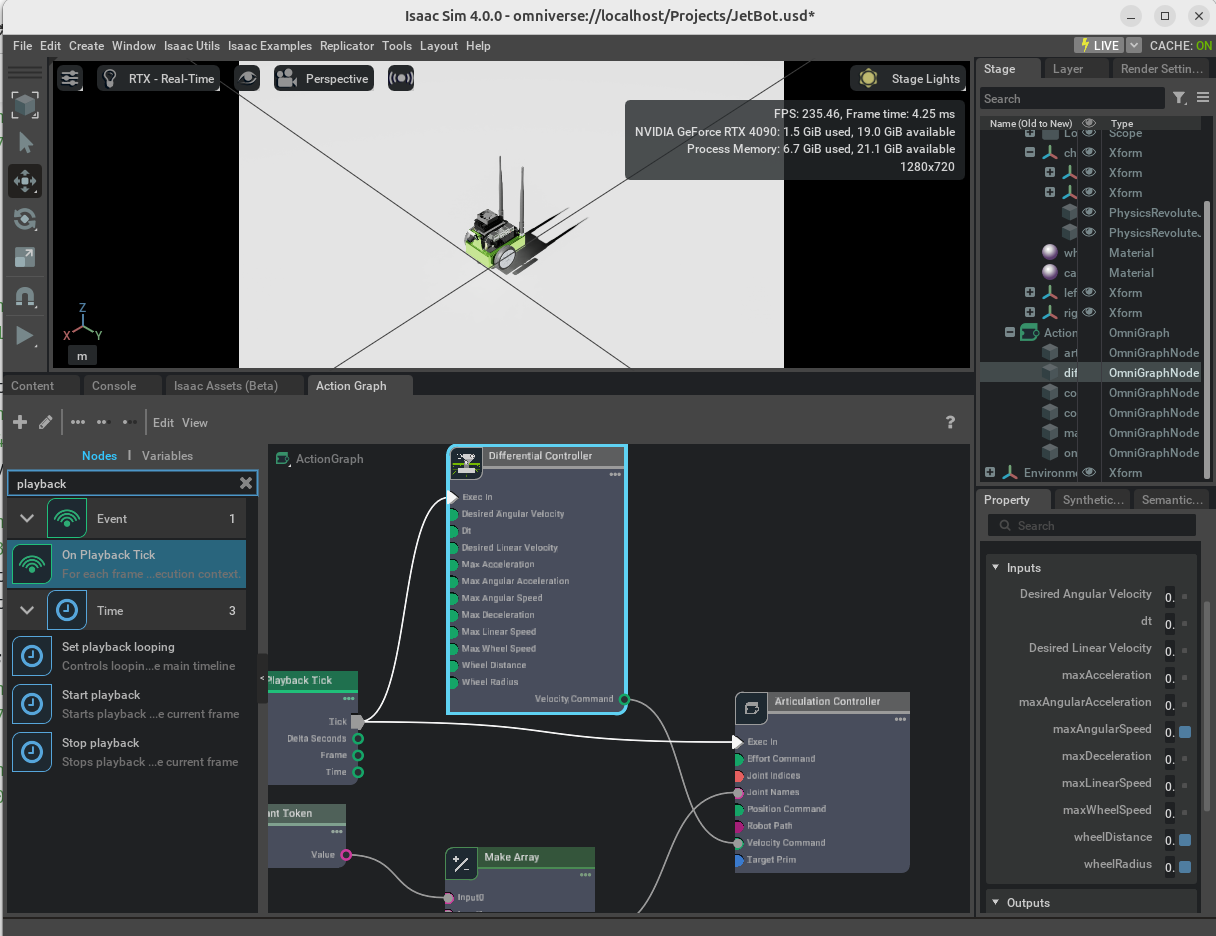Image resolution: width=1216 pixels, height=936 pixels.
Task: Toggle visibility in the lef Xform row
Action: point(1089,292)
